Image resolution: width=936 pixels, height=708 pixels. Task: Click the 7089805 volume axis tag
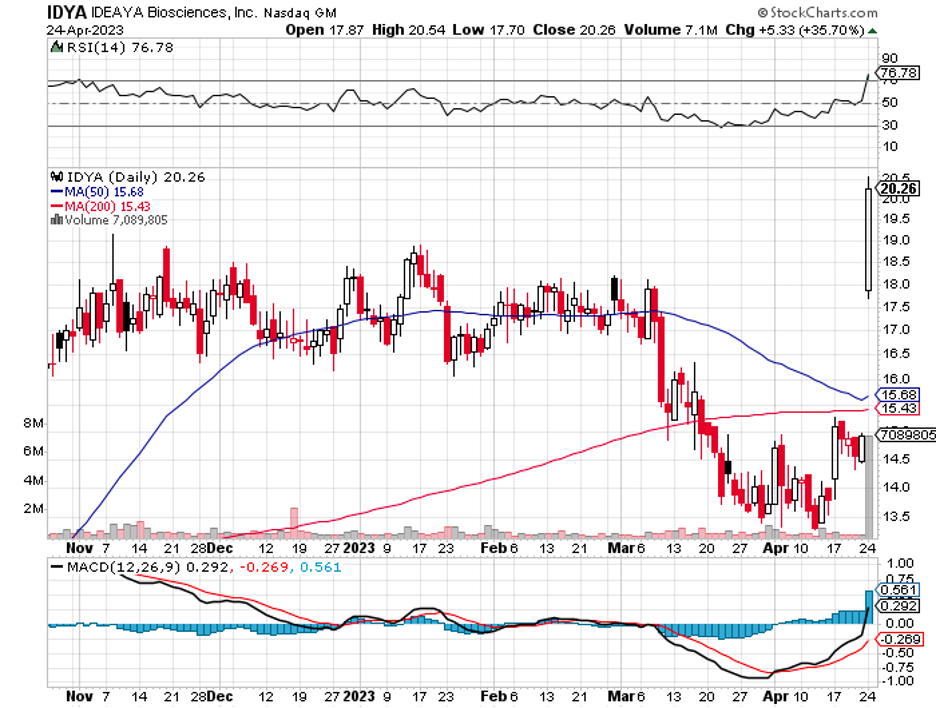coord(904,435)
